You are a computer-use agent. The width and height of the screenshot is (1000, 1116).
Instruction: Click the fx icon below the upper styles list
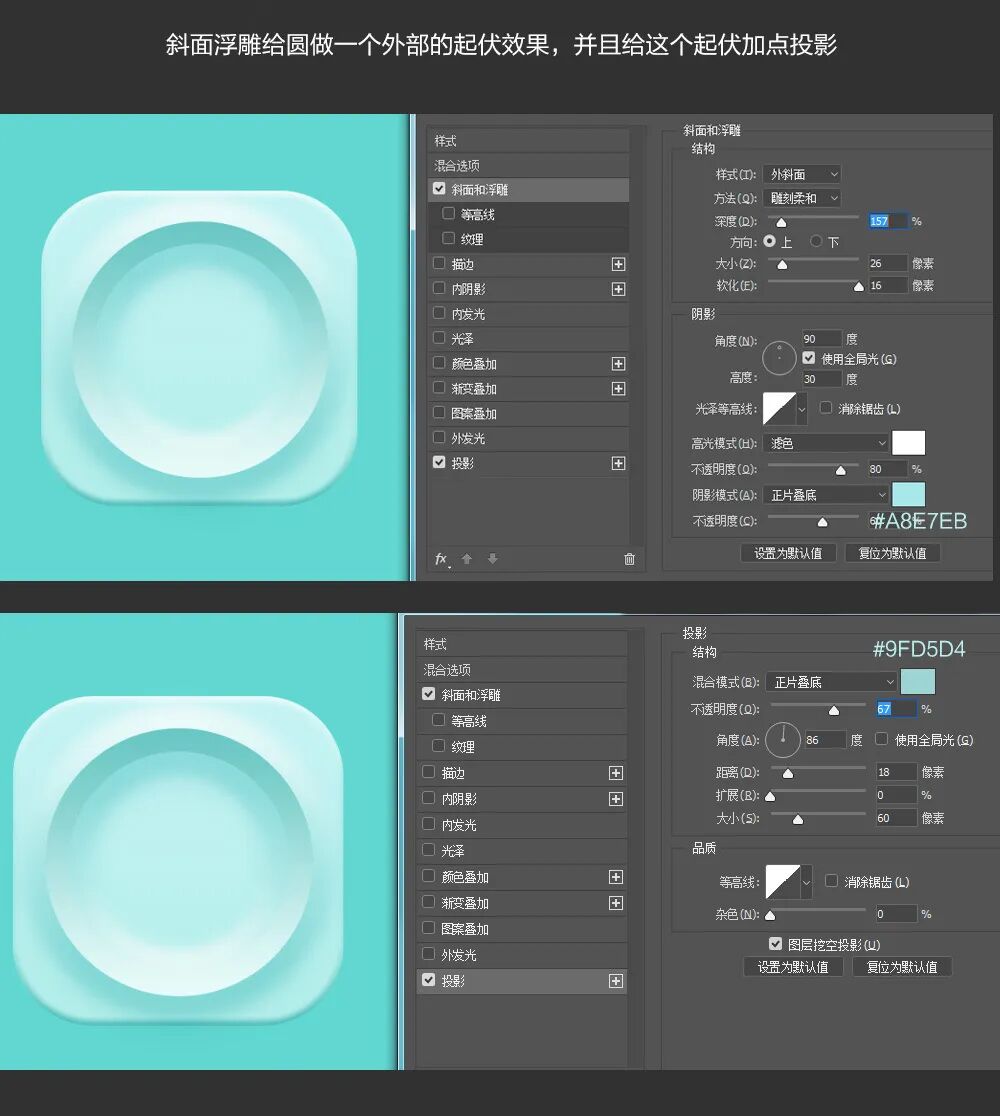click(x=441, y=559)
